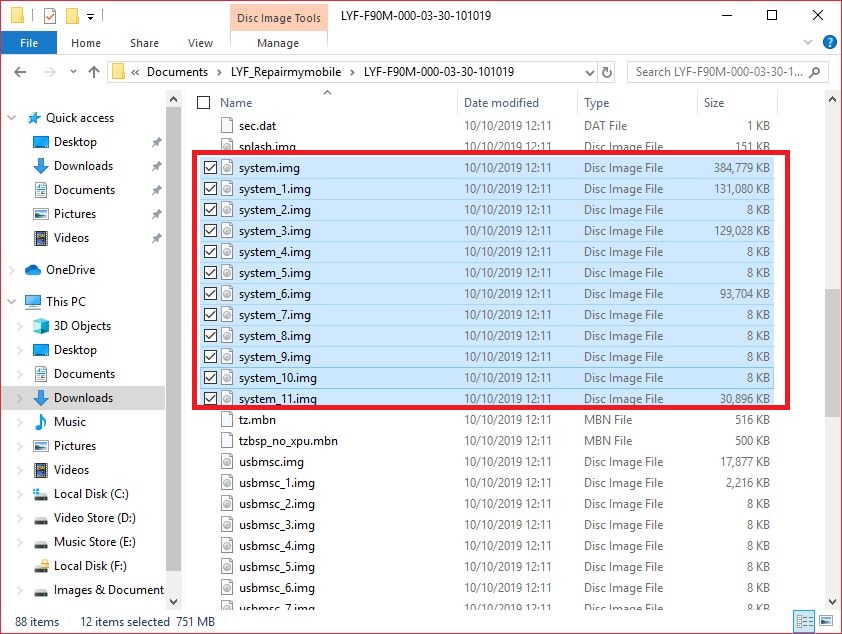Open the Manage ribbon tab
The height and width of the screenshot is (634, 842).
click(278, 43)
